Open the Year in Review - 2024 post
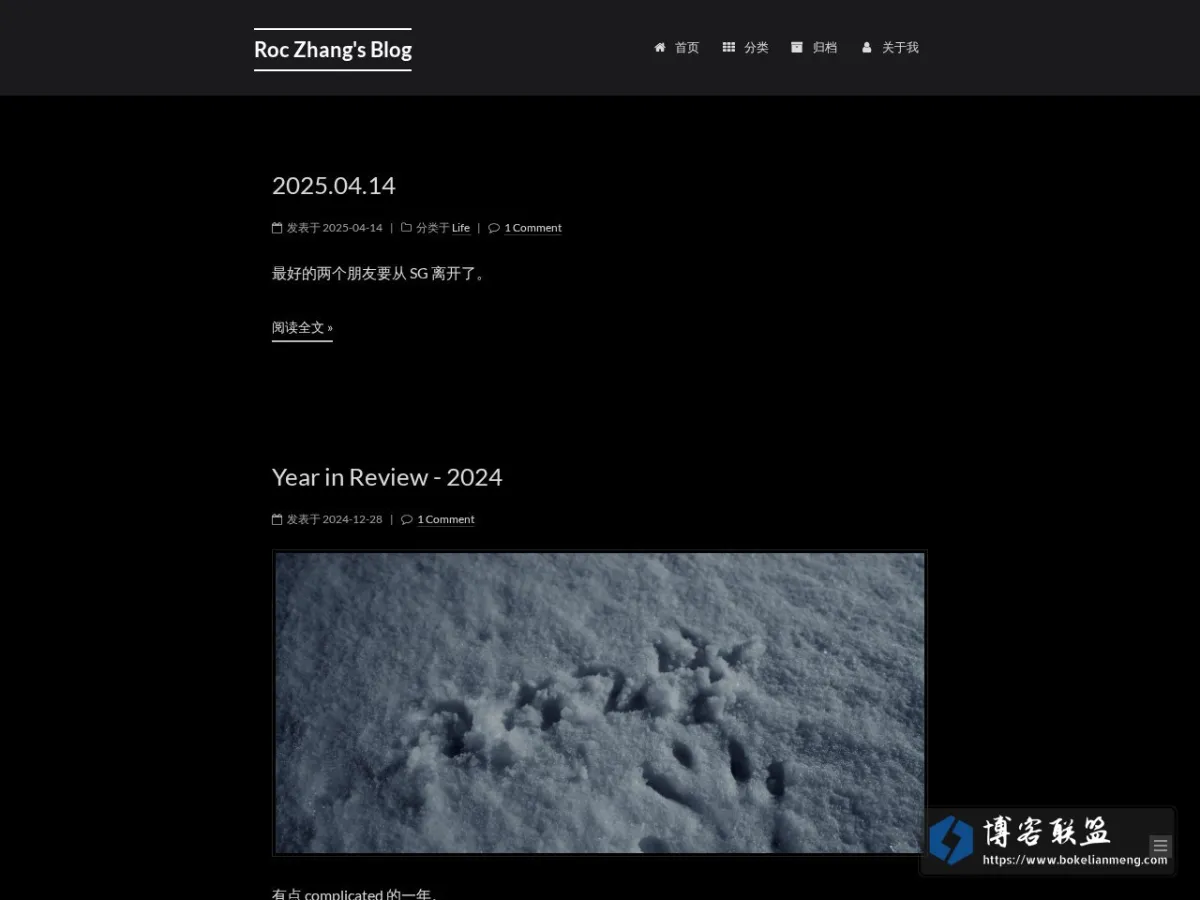This screenshot has width=1200, height=900. tap(387, 478)
